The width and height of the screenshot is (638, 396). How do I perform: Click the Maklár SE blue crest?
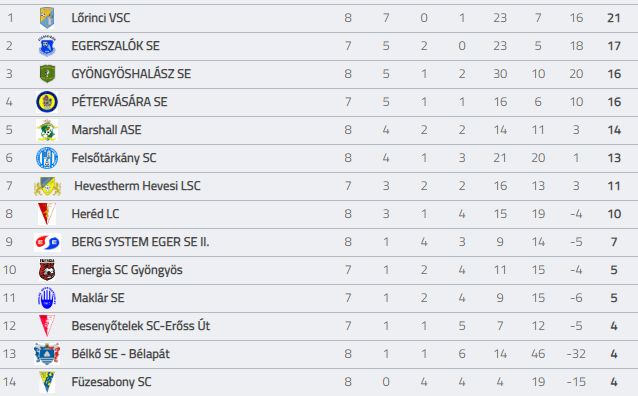[x=47, y=298]
